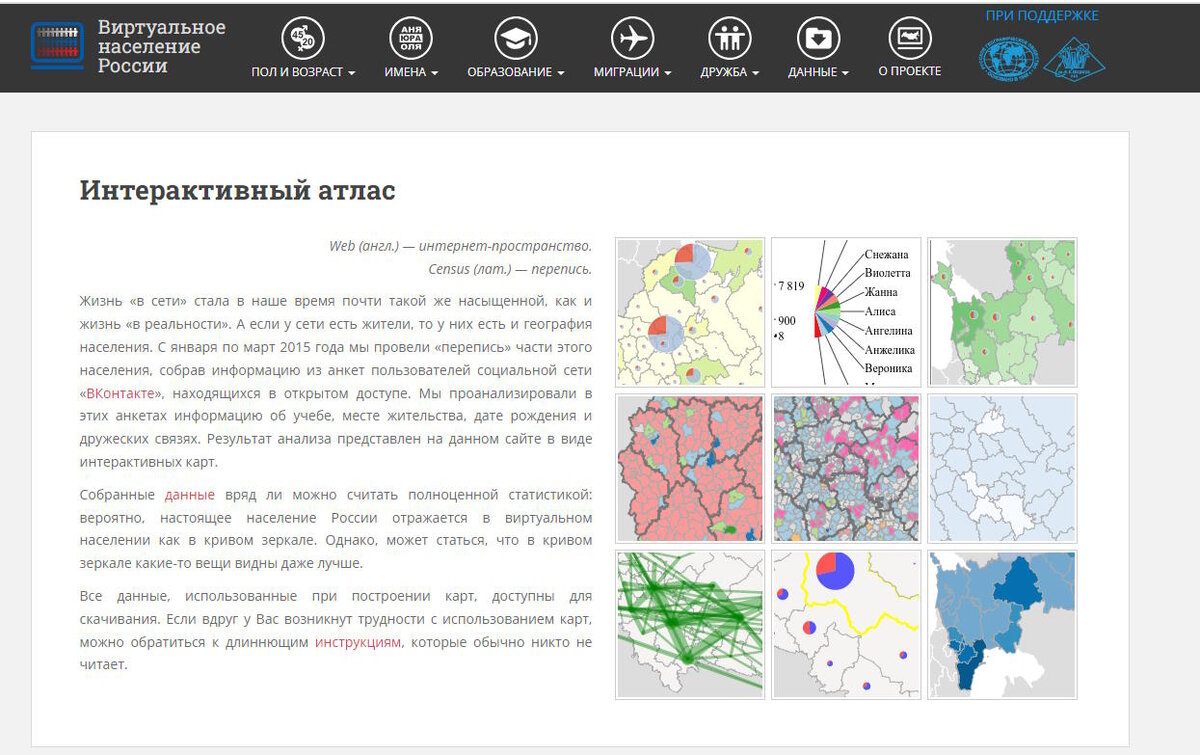Image resolution: width=1200 pixels, height=755 pixels.
Task: Open the ОБРАЗОВАНИЕ dropdown menu
Action: click(x=516, y=72)
